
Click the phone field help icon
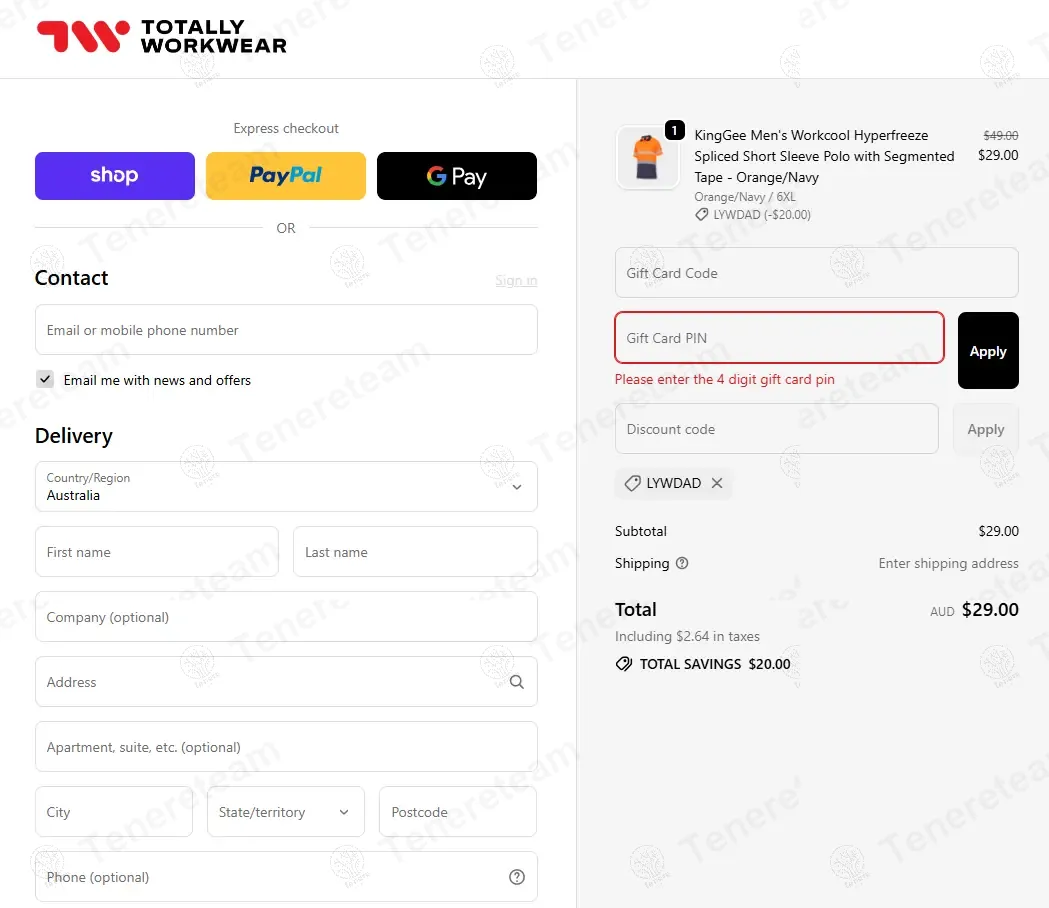(x=516, y=877)
